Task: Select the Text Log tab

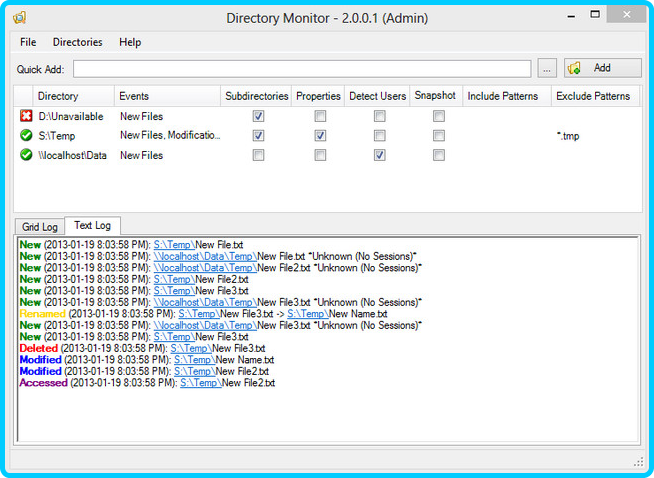Action: pyautogui.click(x=93, y=226)
